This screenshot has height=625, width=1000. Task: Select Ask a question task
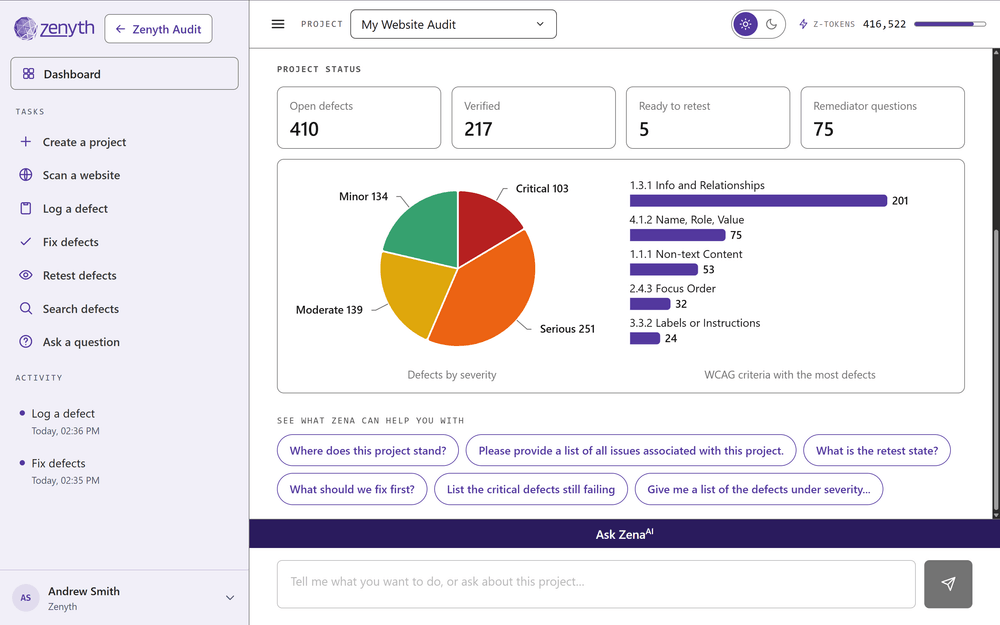(x=81, y=342)
